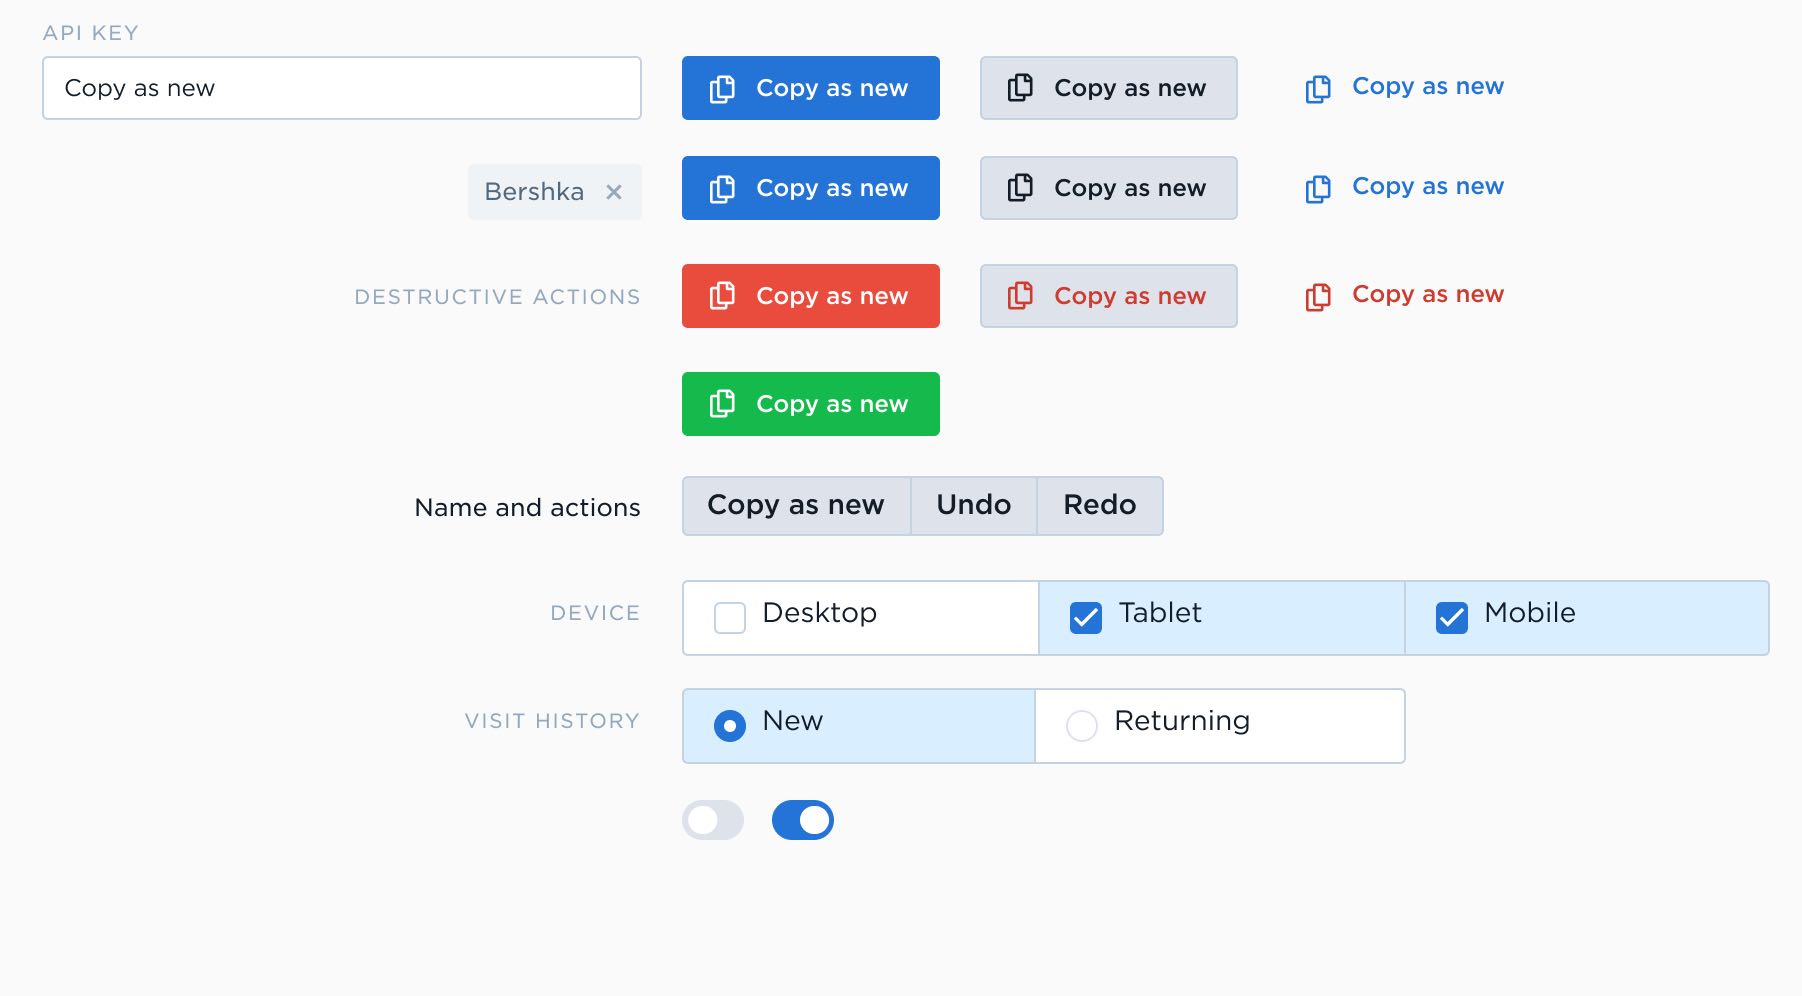Click copy icon in first-row gray button
The width and height of the screenshot is (1802, 996).
click(1020, 88)
